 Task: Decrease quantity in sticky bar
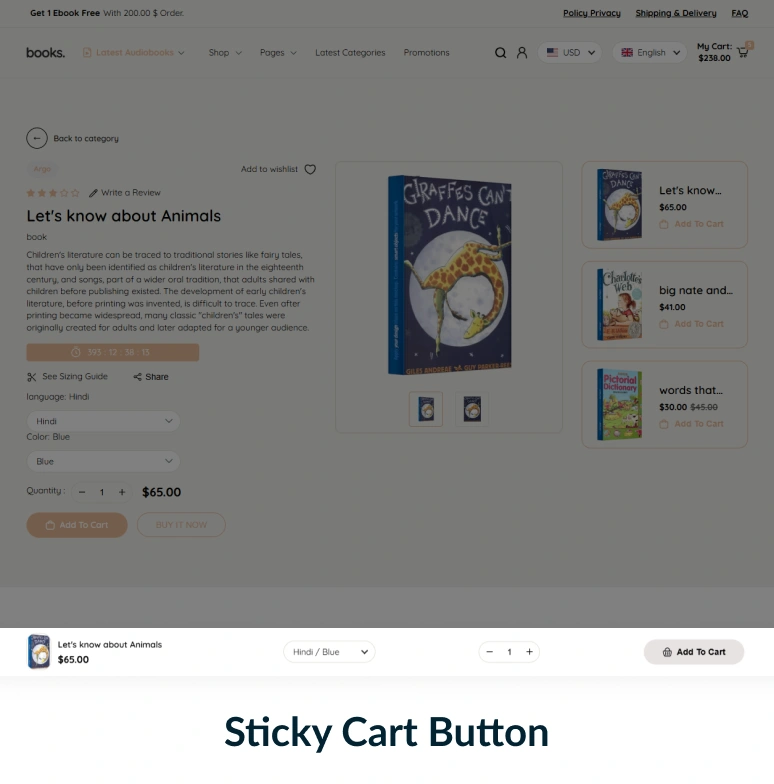click(x=490, y=652)
